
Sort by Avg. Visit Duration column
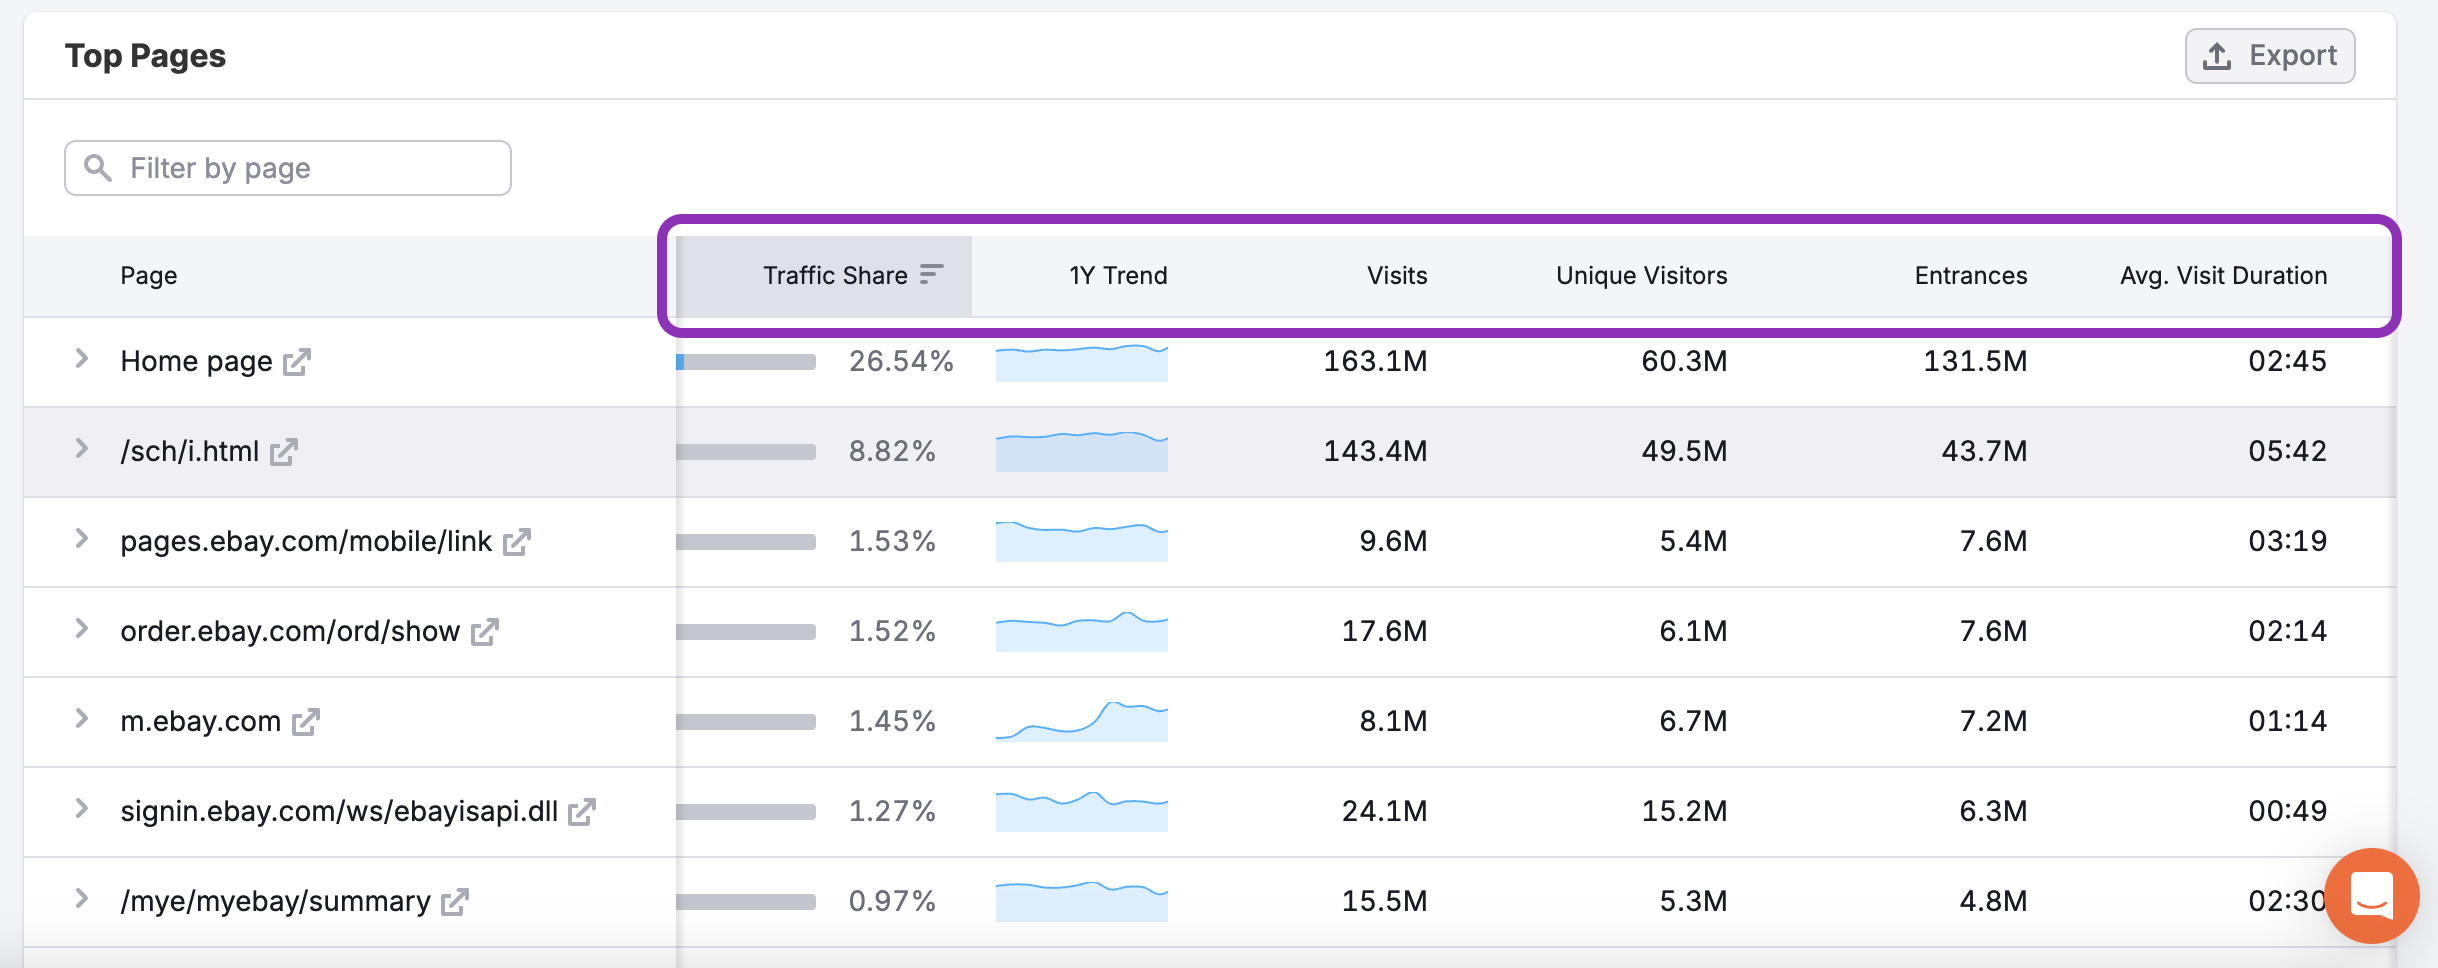coord(2222,275)
